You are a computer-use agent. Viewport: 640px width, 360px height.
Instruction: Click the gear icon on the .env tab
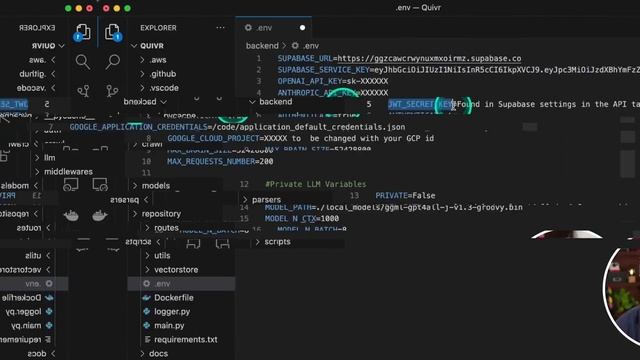click(x=248, y=28)
